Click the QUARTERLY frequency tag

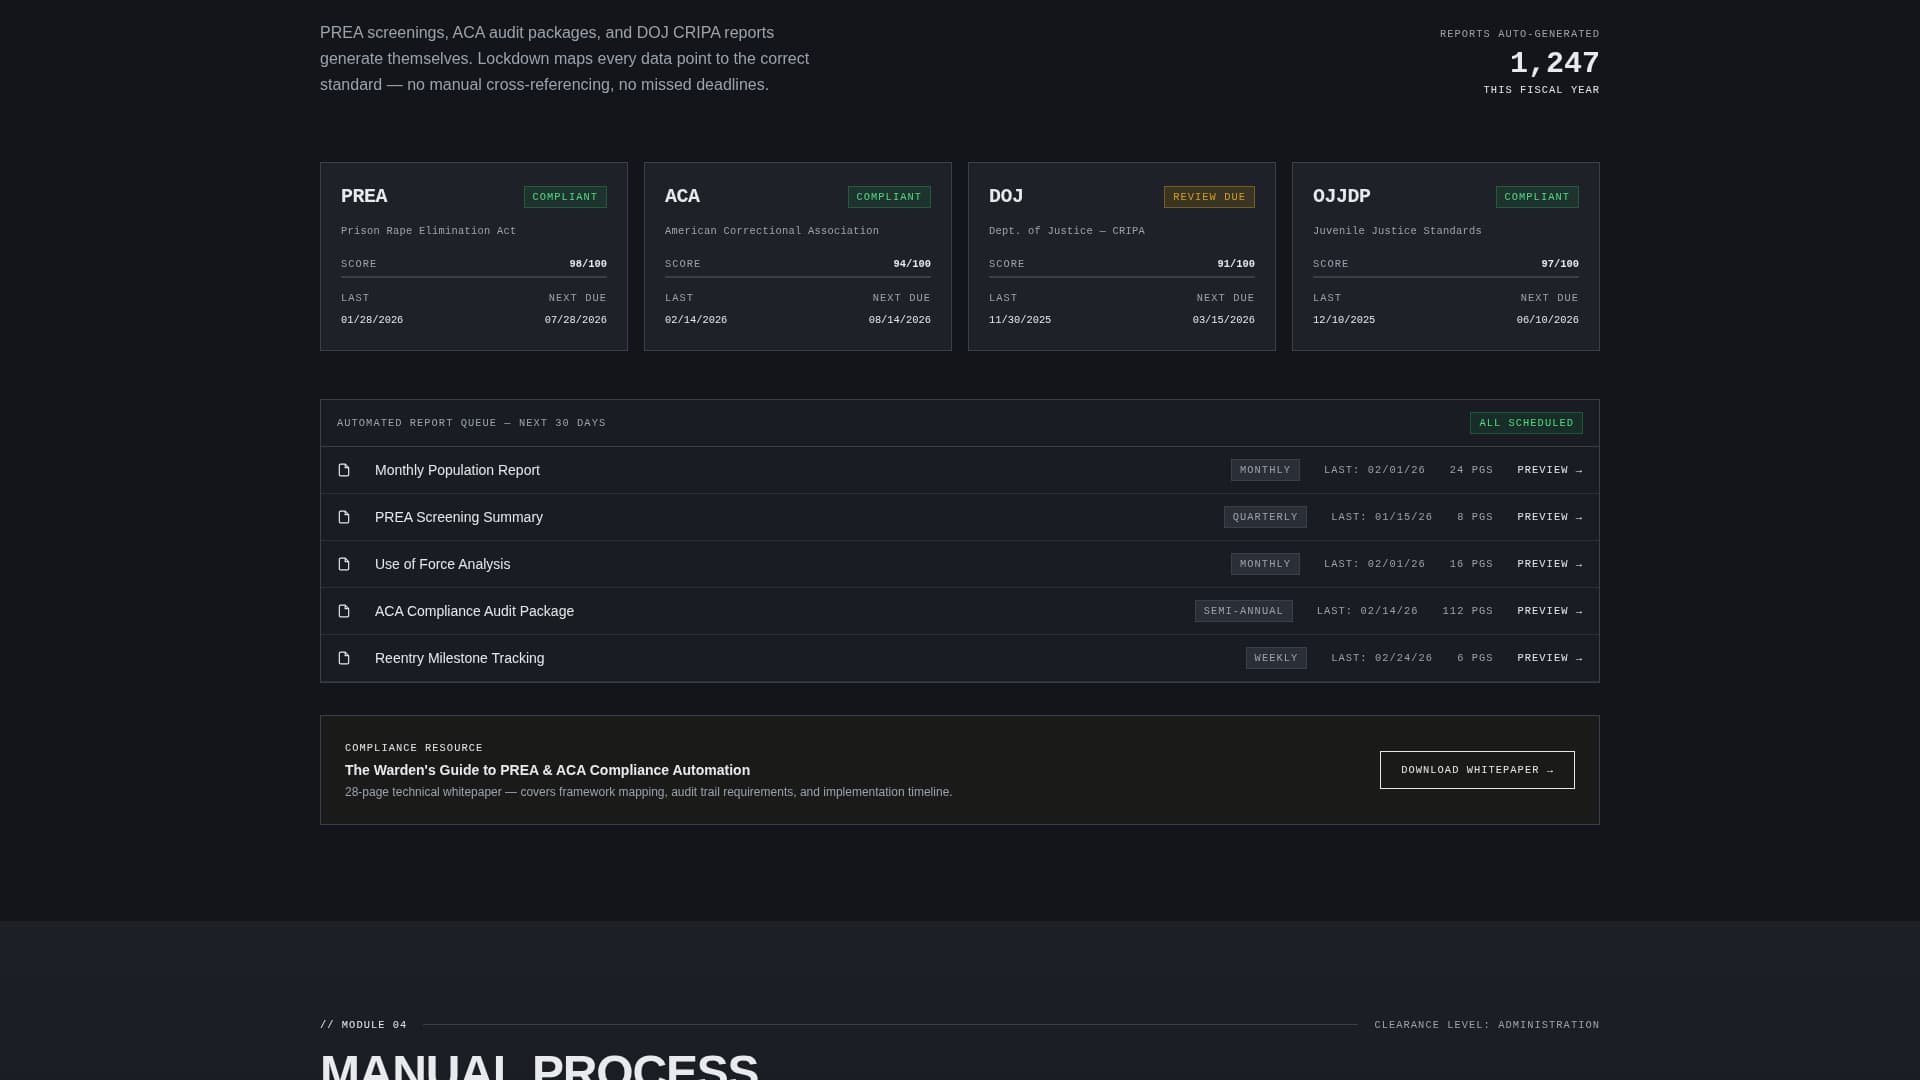[x=1265, y=517]
